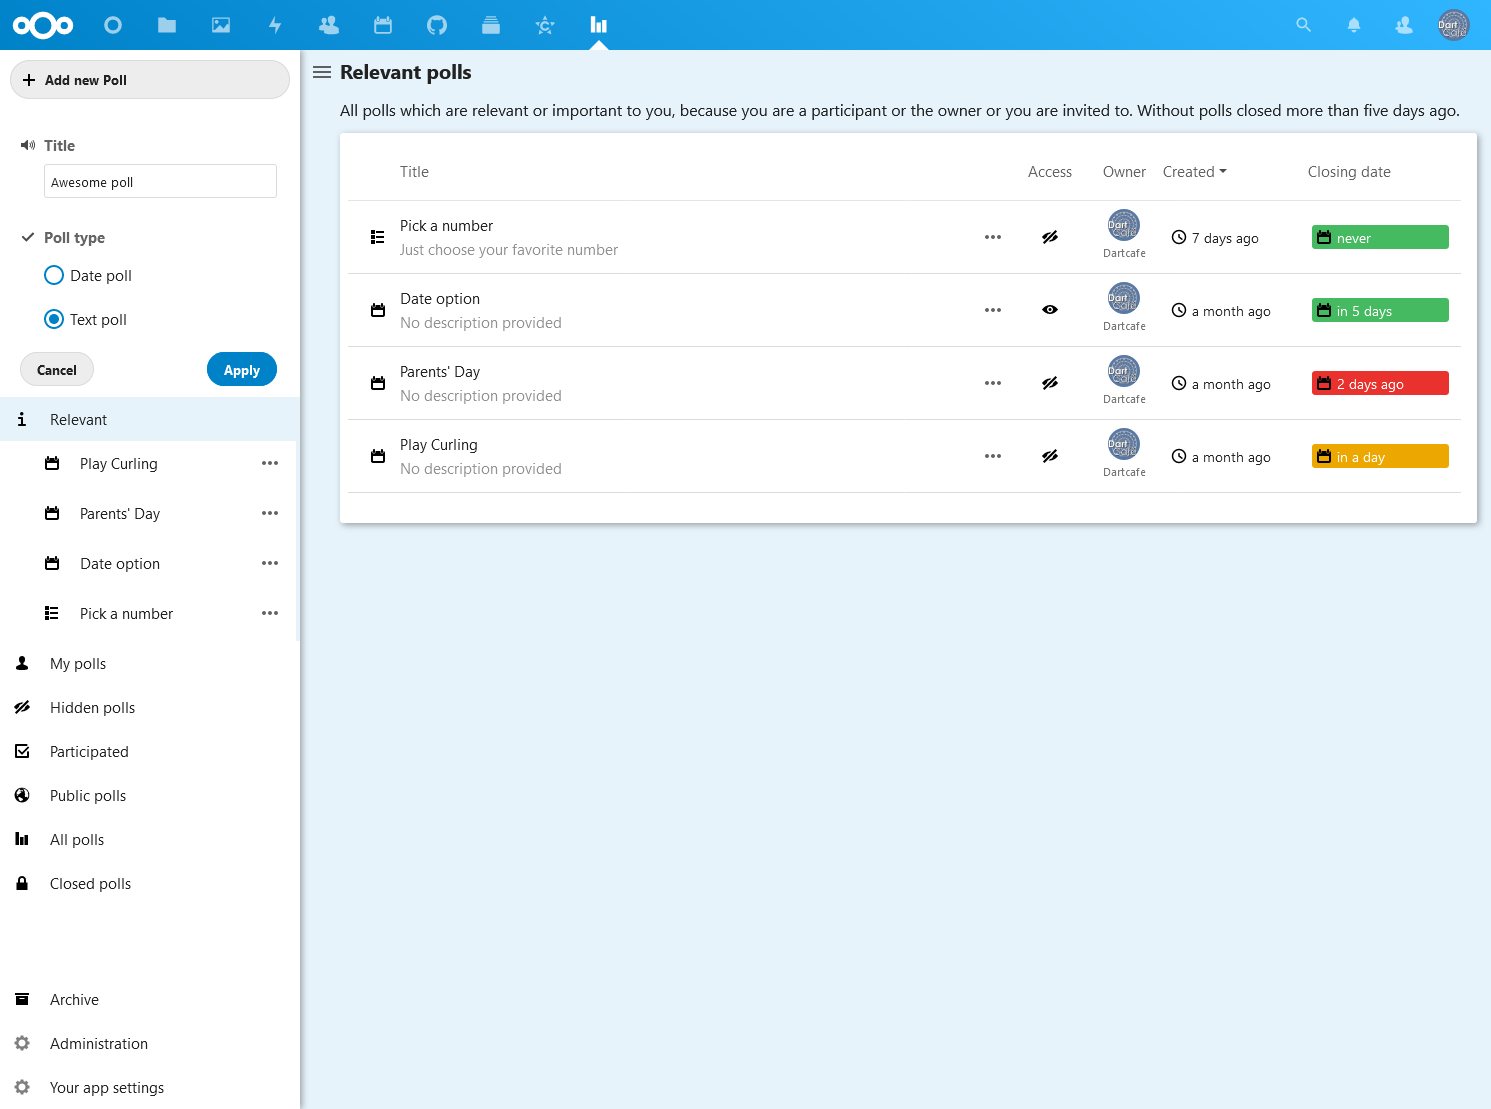The image size is (1491, 1109).
Task: Click the poll Title input field
Action: (160, 182)
